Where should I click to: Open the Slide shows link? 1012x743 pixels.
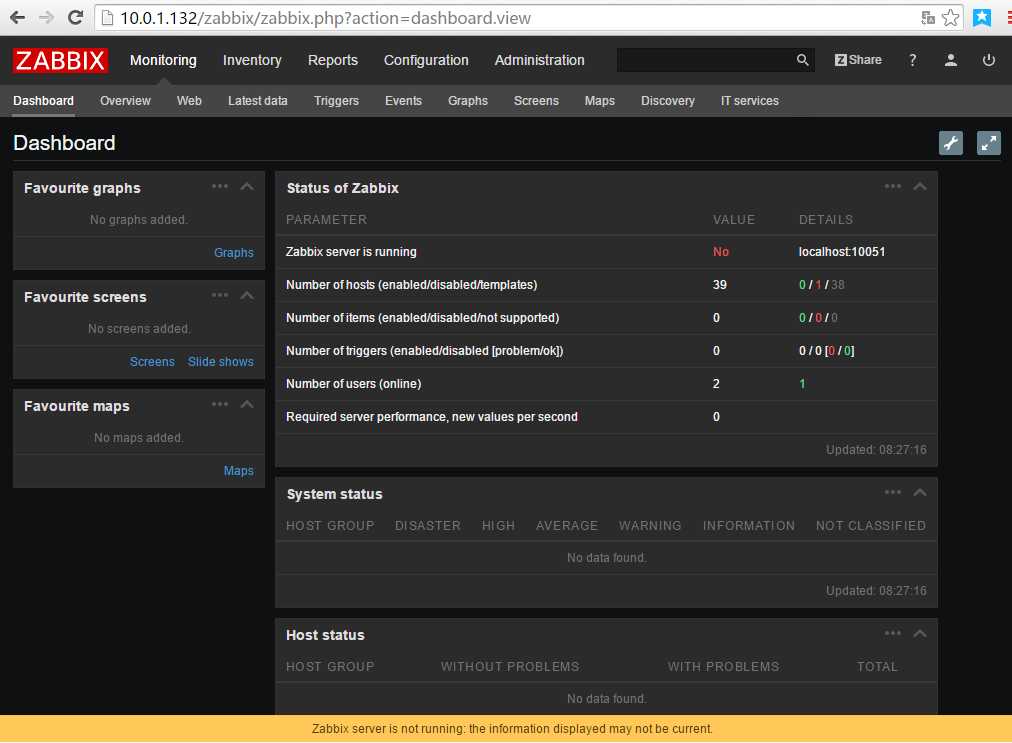(221, 361)
